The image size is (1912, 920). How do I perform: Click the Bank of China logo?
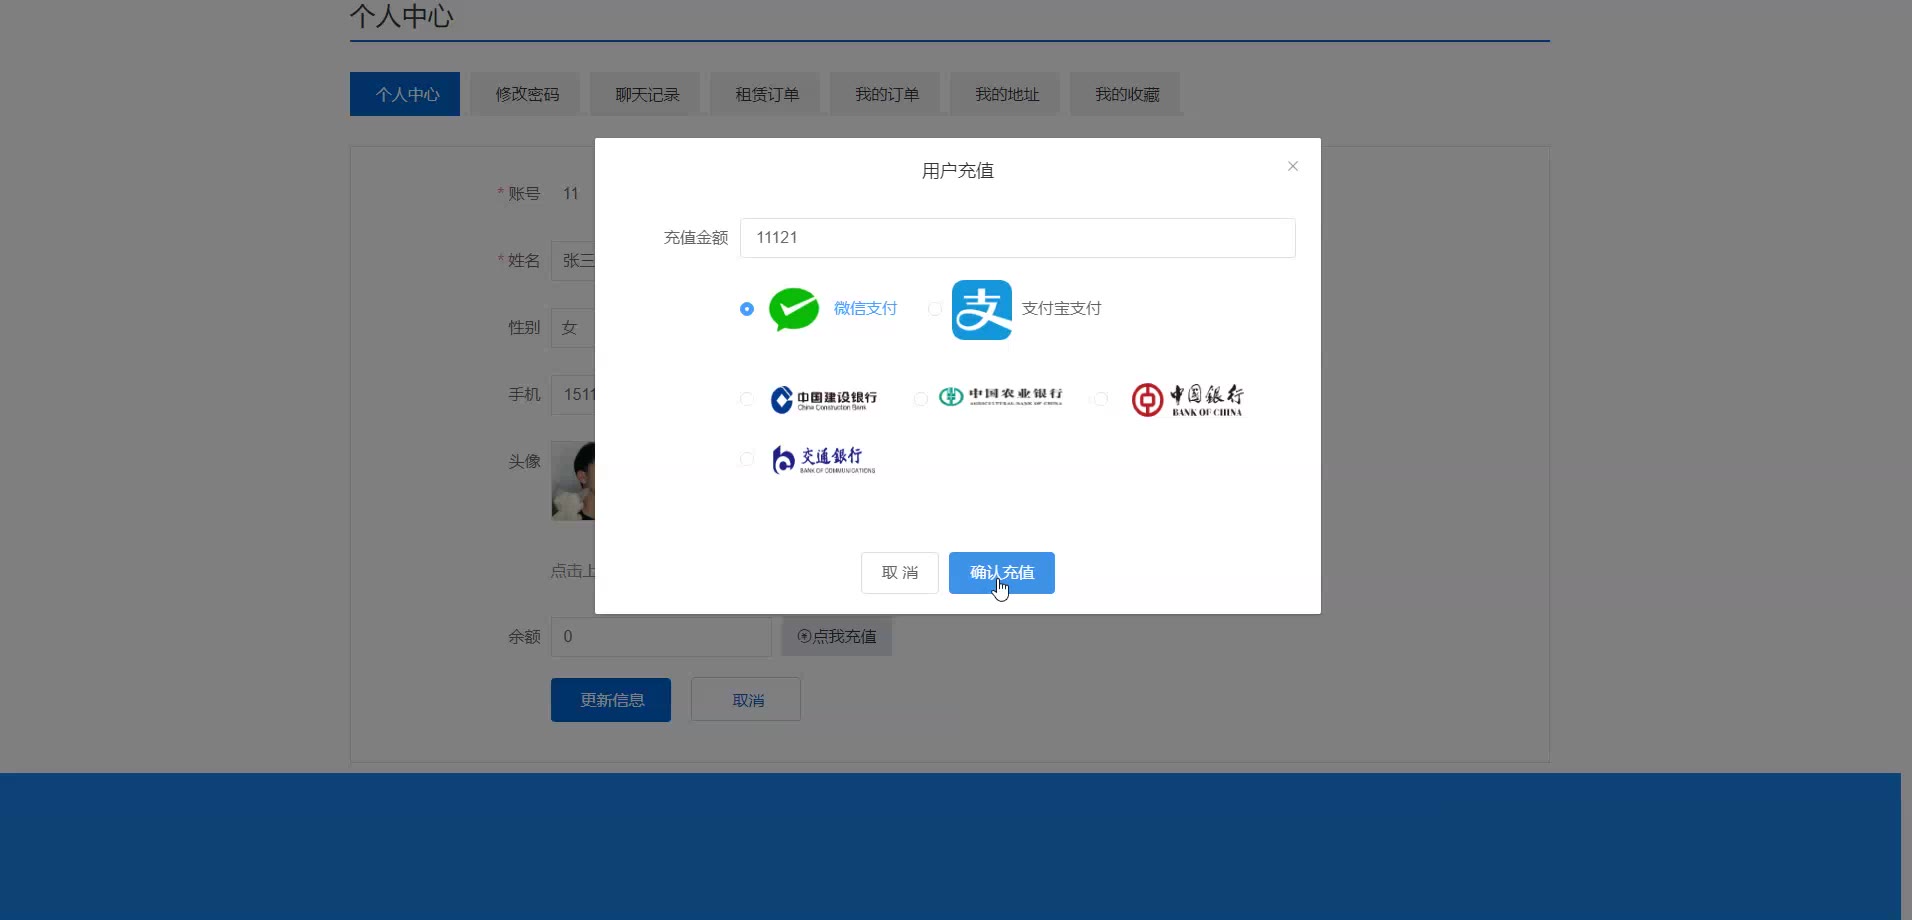click(x=1187, y=400)
